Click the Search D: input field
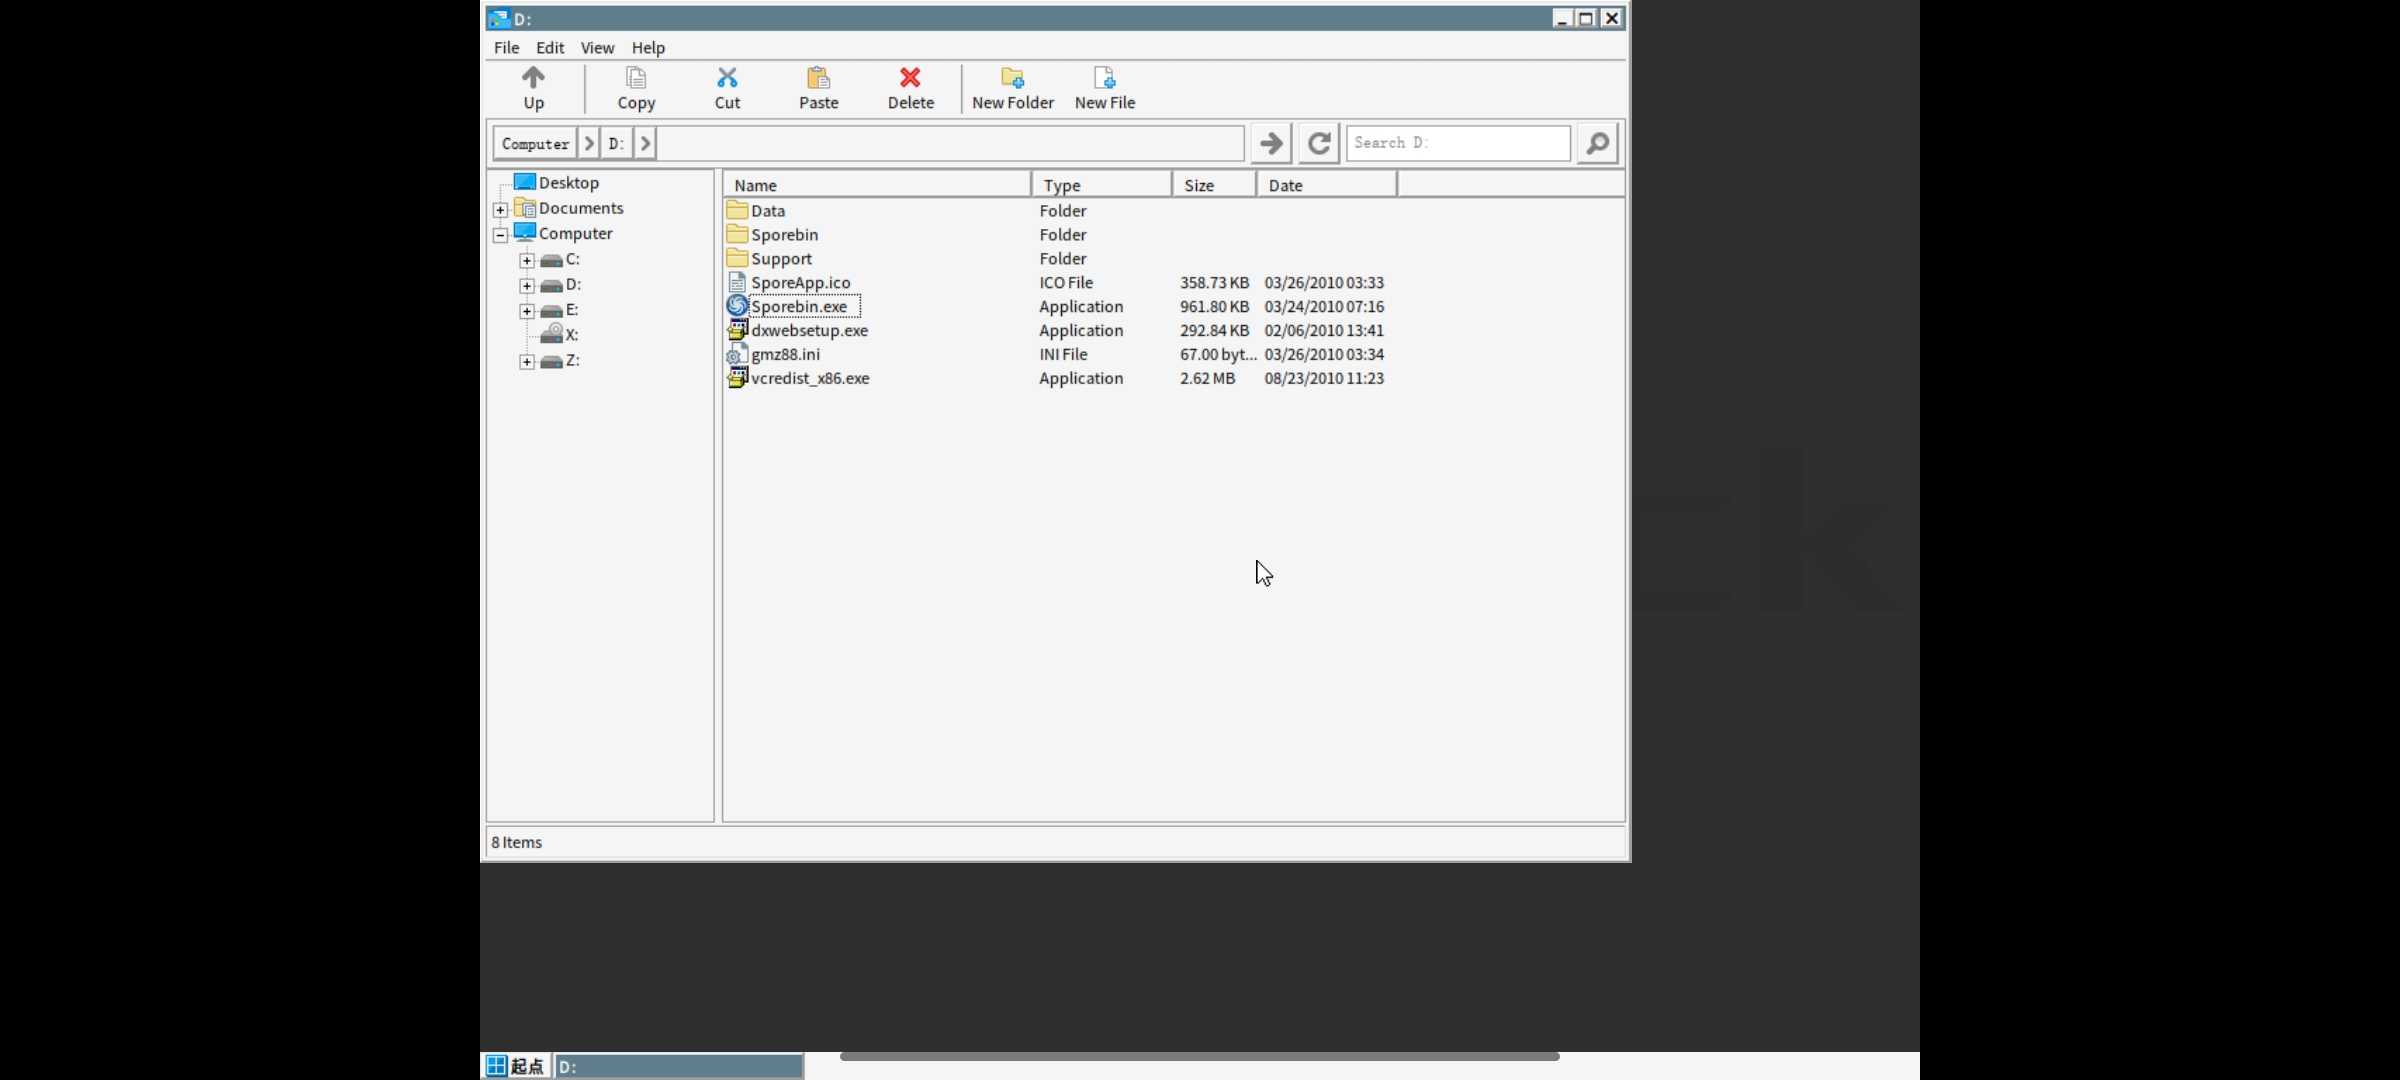This screenshot has width=2400, height=1080. point(1457,143)
